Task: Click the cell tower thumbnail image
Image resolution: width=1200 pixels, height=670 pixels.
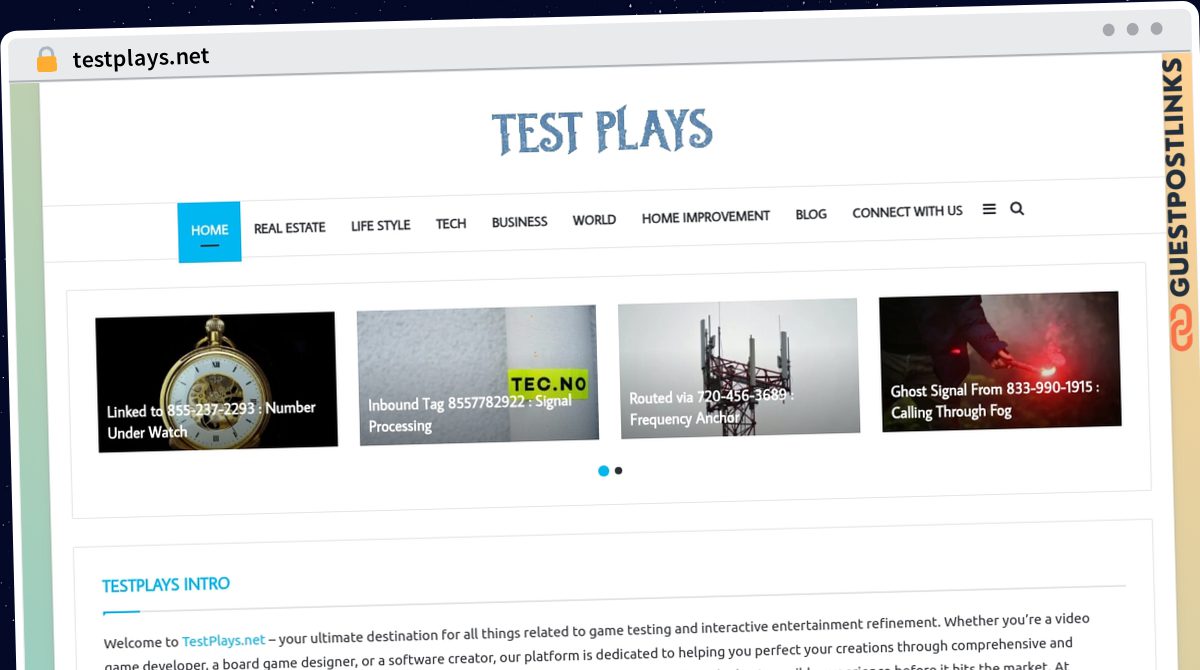Action: coord(739,367)
